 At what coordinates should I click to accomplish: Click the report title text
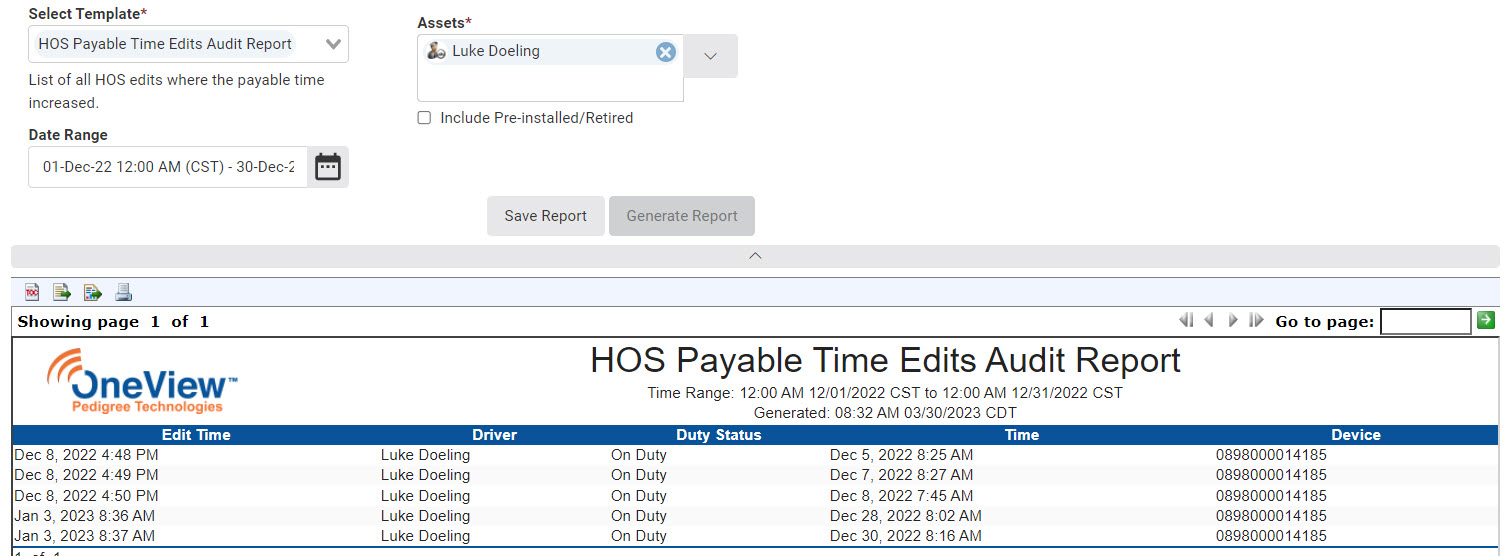tap(885, 361)
